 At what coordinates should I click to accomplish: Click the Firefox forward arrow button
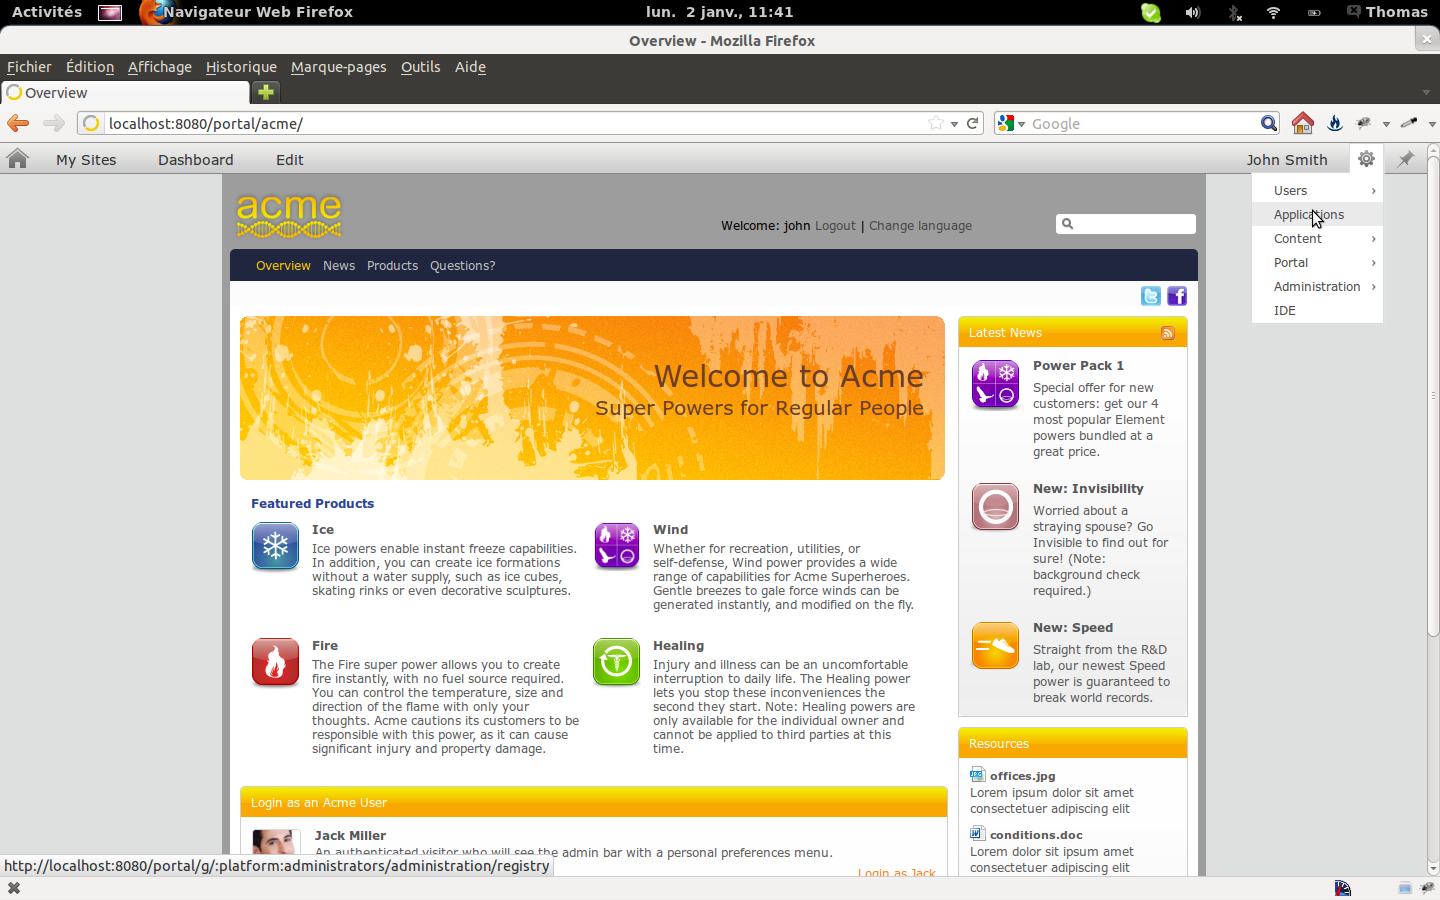(x=54, y=123)
